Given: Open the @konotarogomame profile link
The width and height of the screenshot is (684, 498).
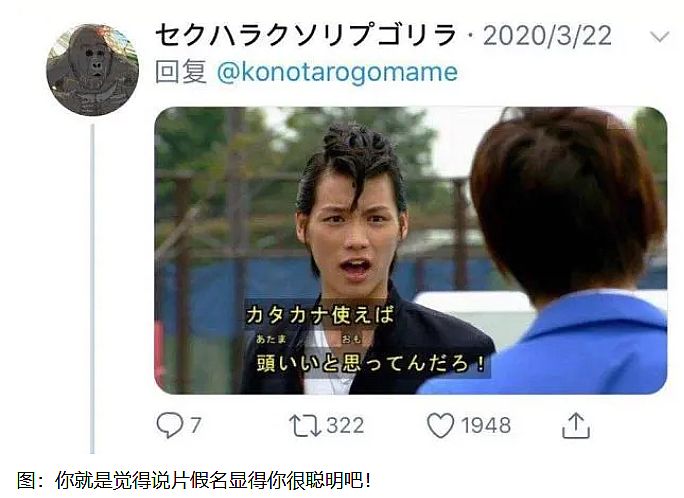Looking at the screenshot, I should point(337,72).
